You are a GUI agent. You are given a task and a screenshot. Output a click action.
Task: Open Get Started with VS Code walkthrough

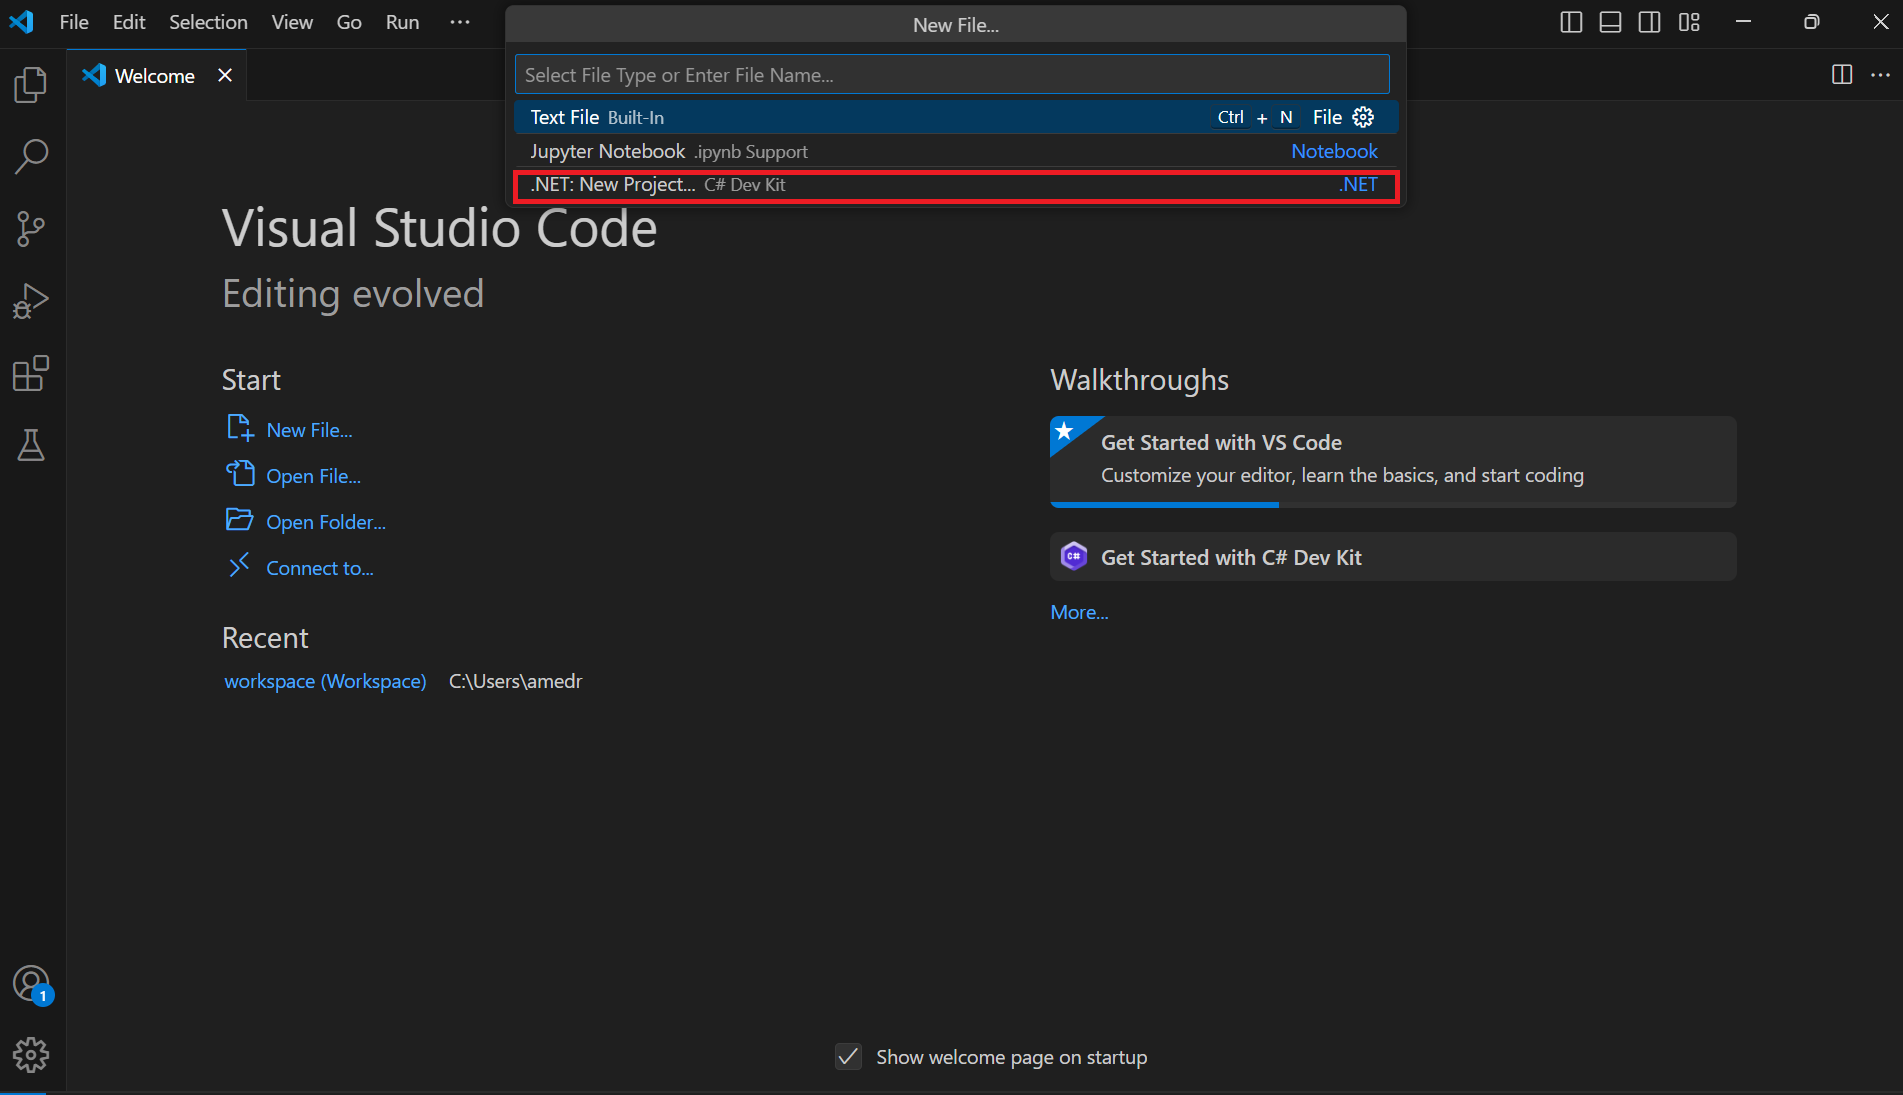(x=1393, y=462)
